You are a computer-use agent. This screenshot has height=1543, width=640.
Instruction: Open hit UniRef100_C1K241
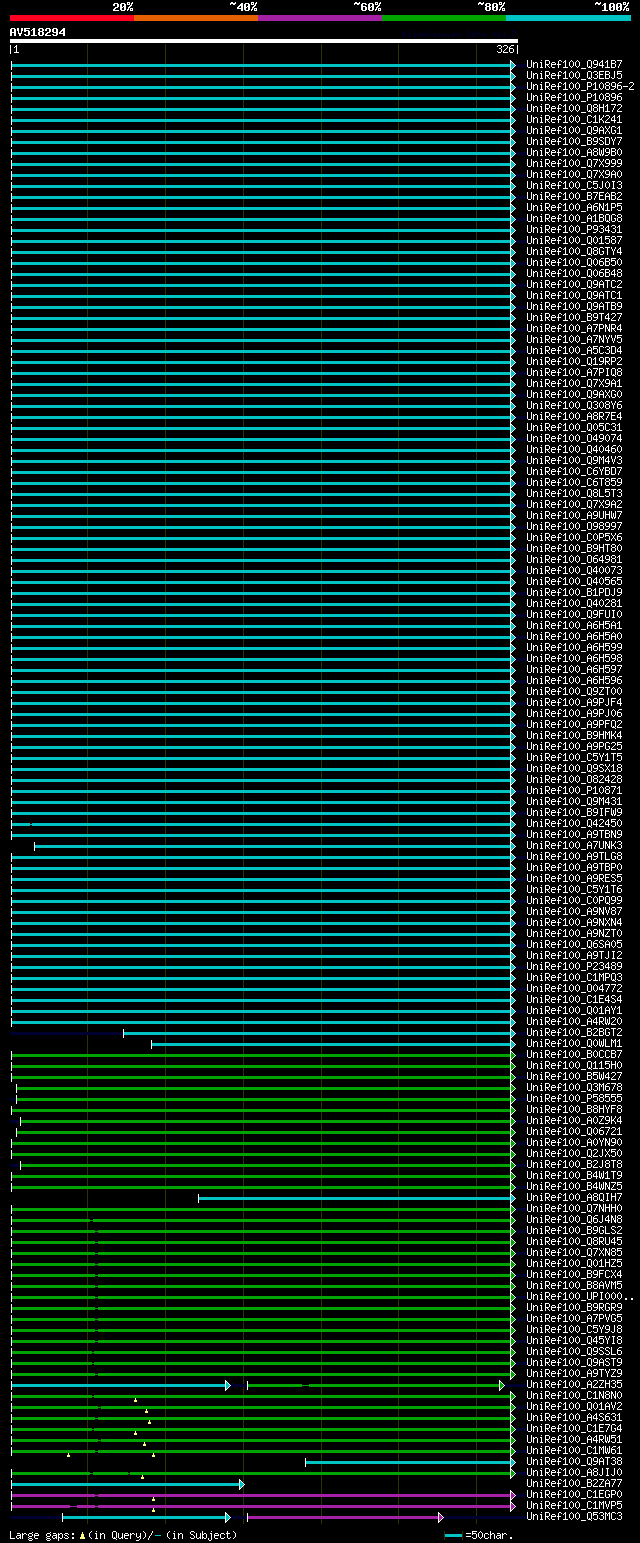tap(574, 119)
